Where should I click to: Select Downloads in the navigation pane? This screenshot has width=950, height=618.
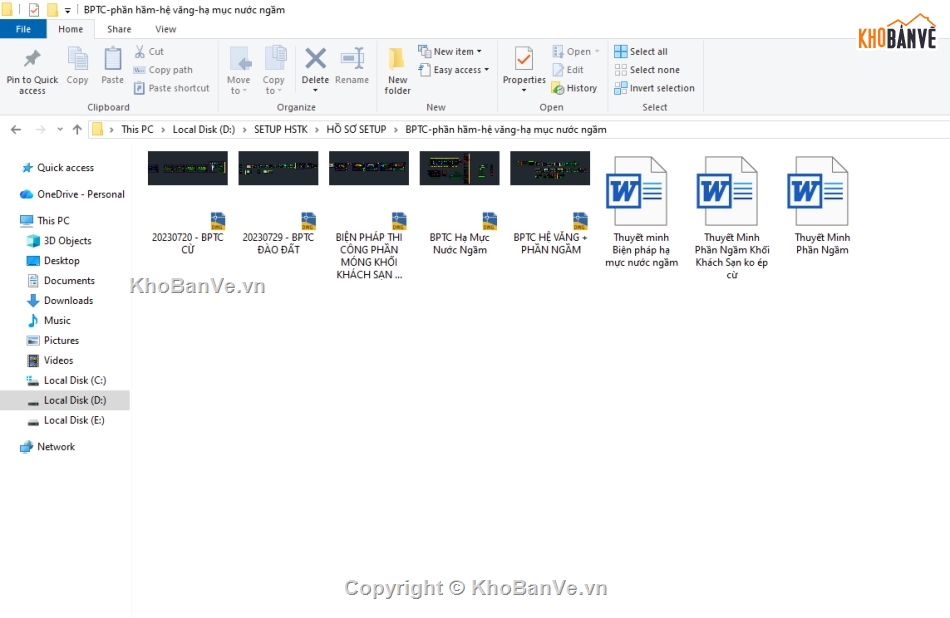[68, 300]
